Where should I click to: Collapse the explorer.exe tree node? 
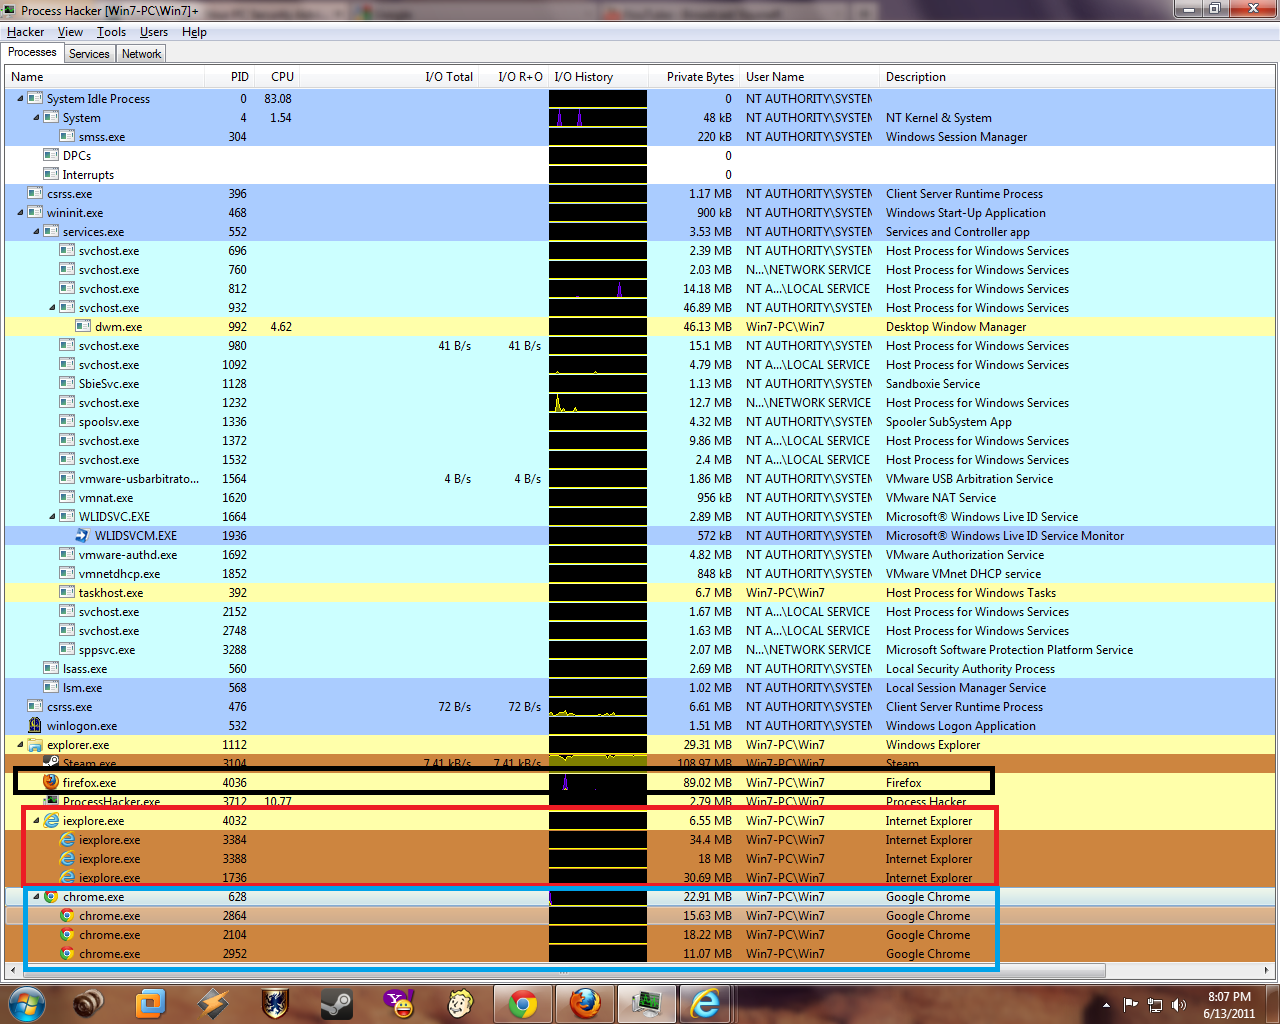(20, 745)
